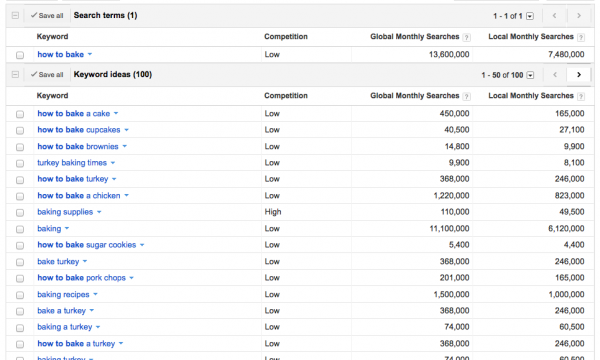Screen dimensions: 600x360
Task: Open the 'baking supplies' keyword link
Action: (65, 212)
